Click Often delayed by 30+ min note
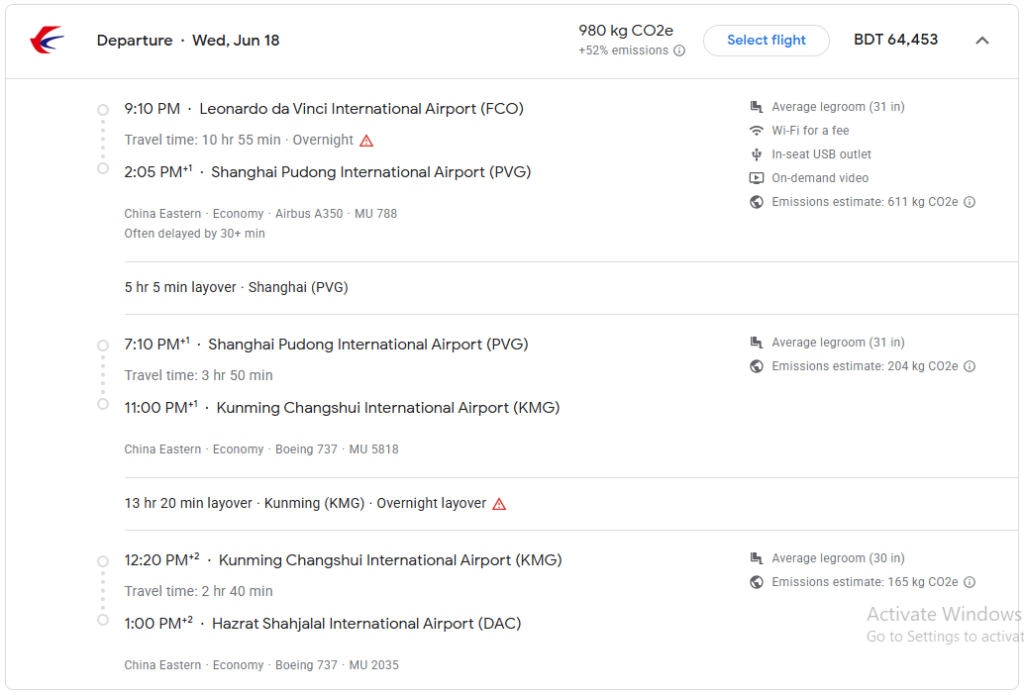 (195, 234)
